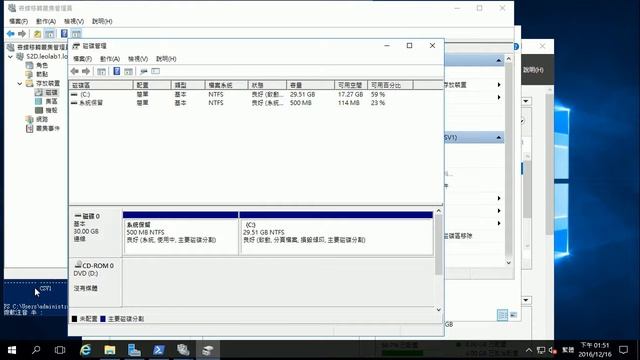Click Actions pane scrollbar down arrow

coord(509,262)
